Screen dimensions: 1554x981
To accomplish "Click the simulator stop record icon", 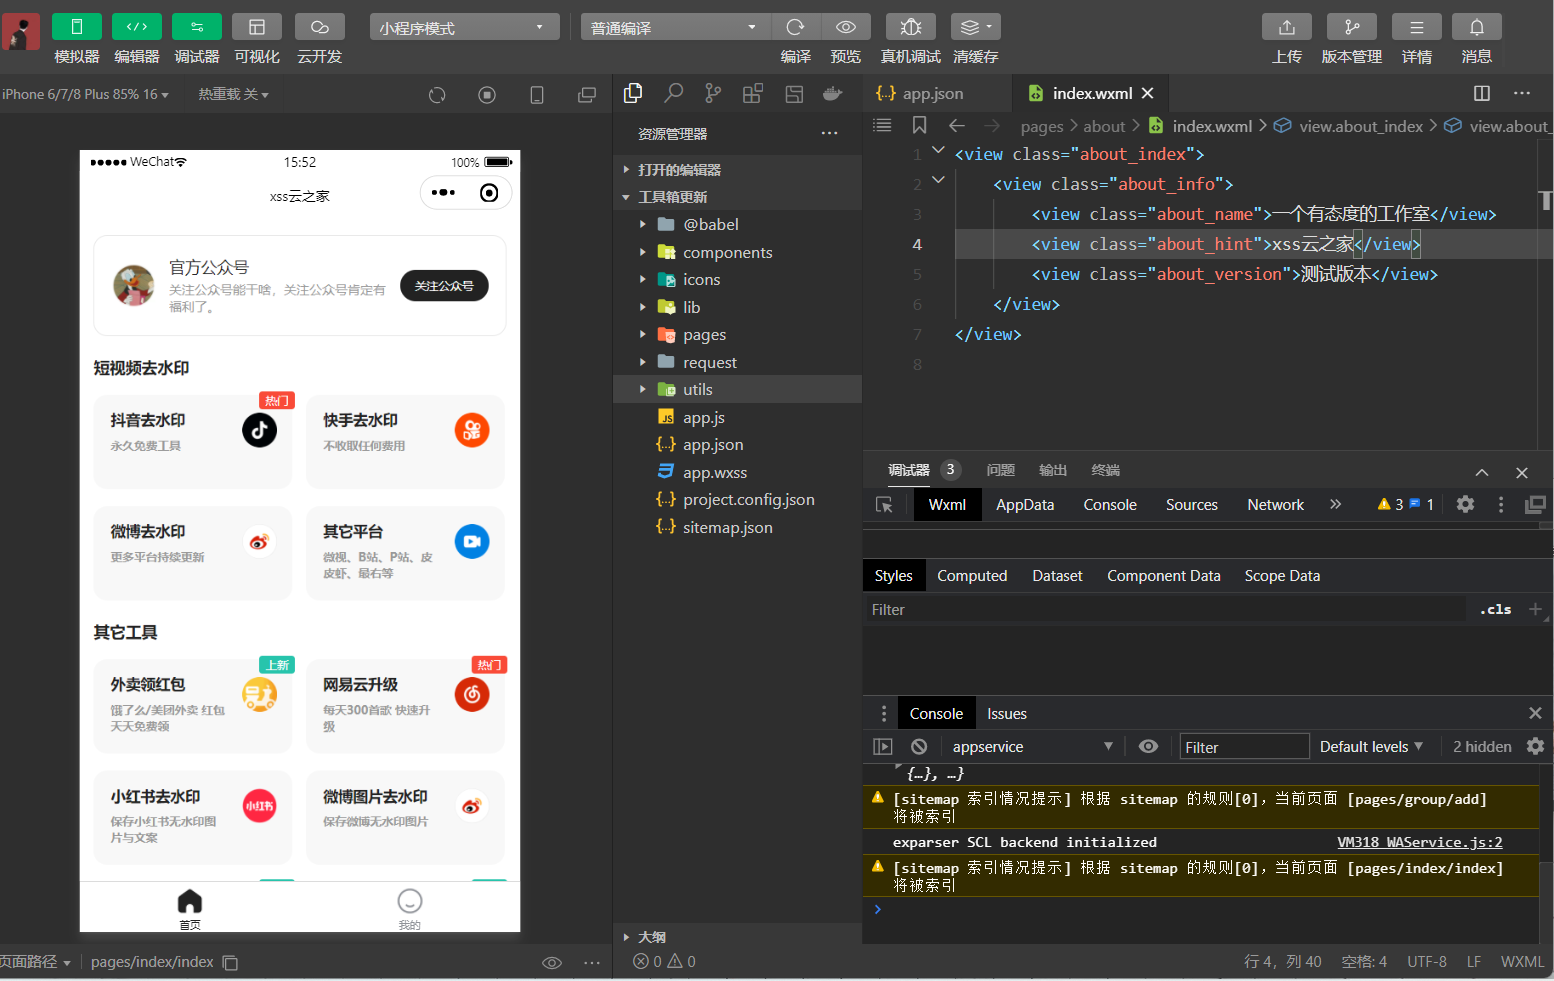I will 487,95.
